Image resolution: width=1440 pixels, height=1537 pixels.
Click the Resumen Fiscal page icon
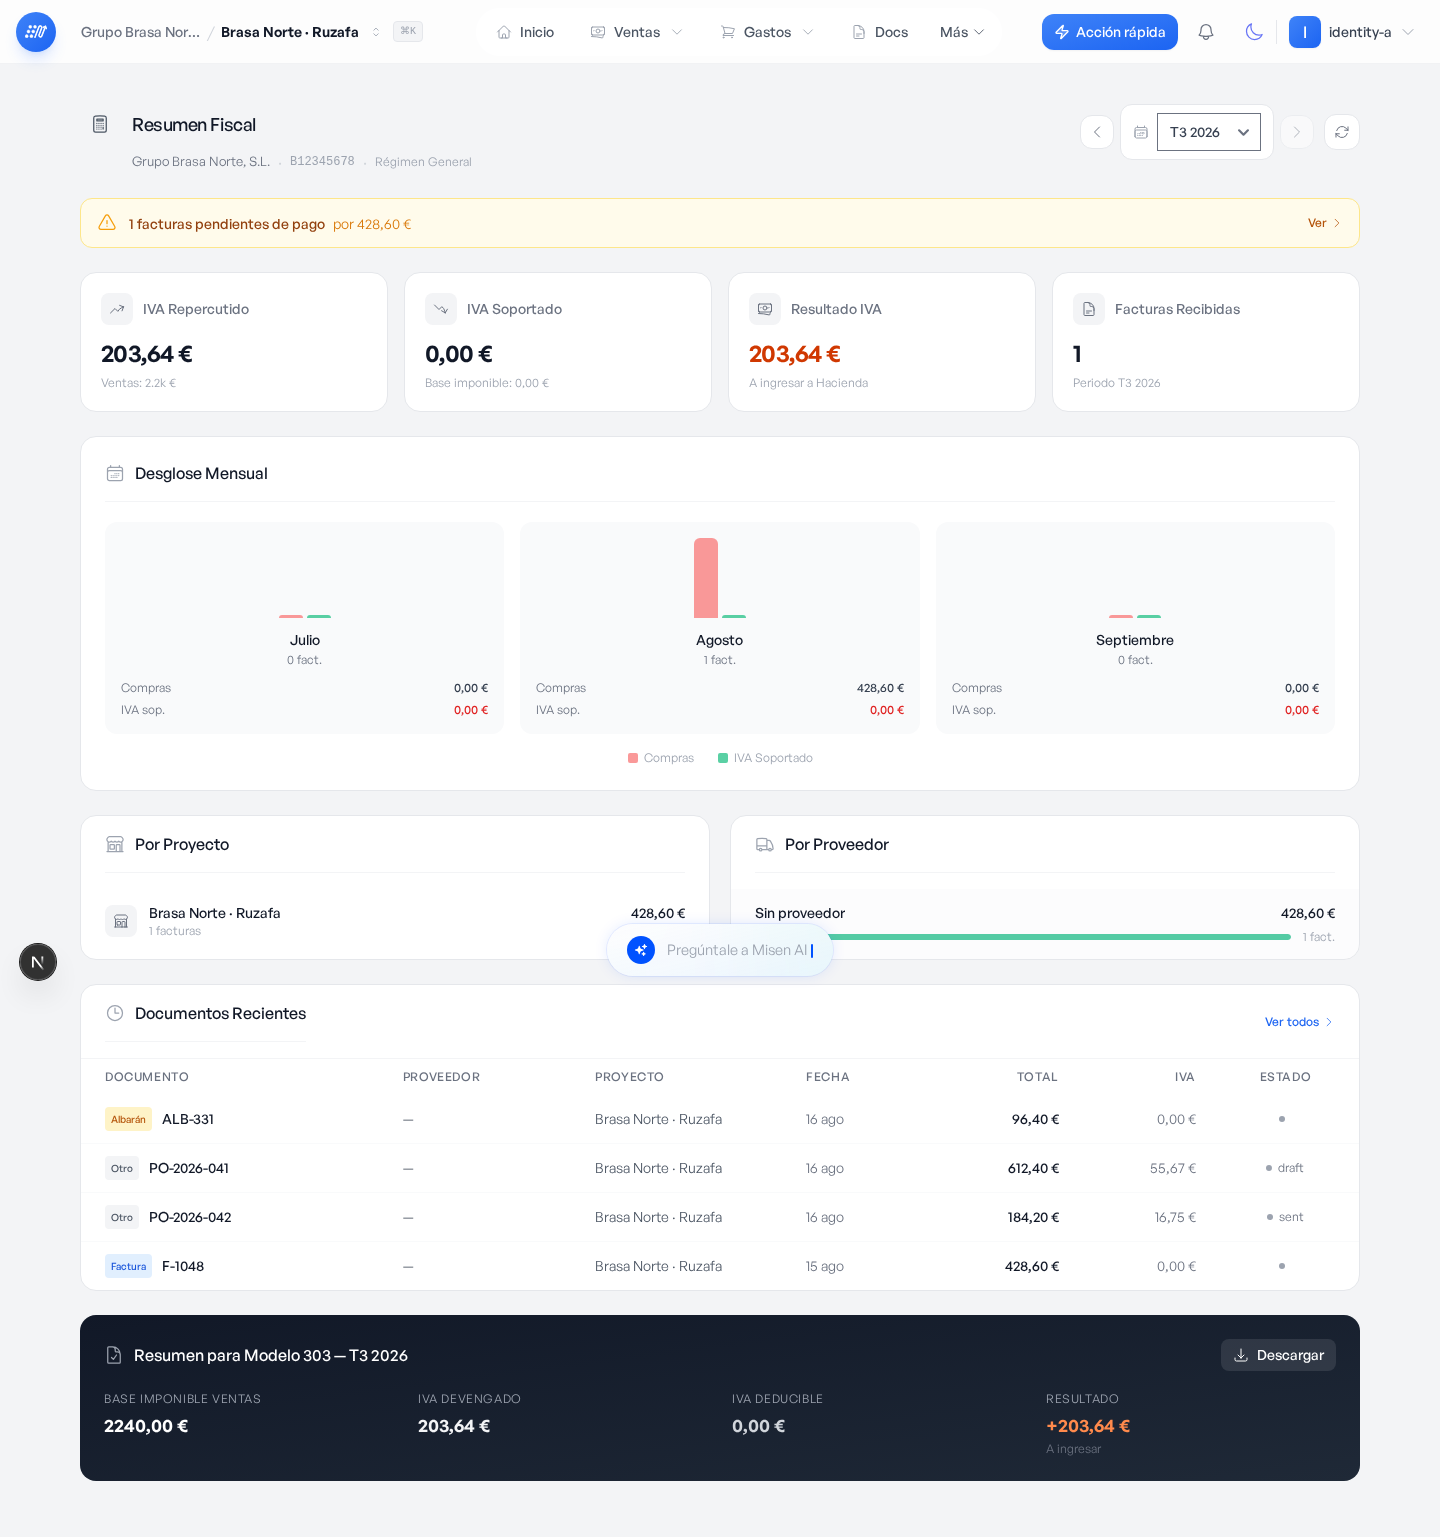click(100, 124)
